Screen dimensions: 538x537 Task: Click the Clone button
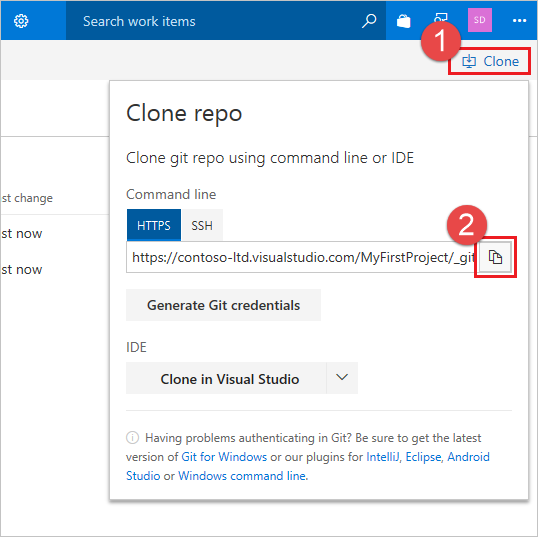(x=490, y=61)
